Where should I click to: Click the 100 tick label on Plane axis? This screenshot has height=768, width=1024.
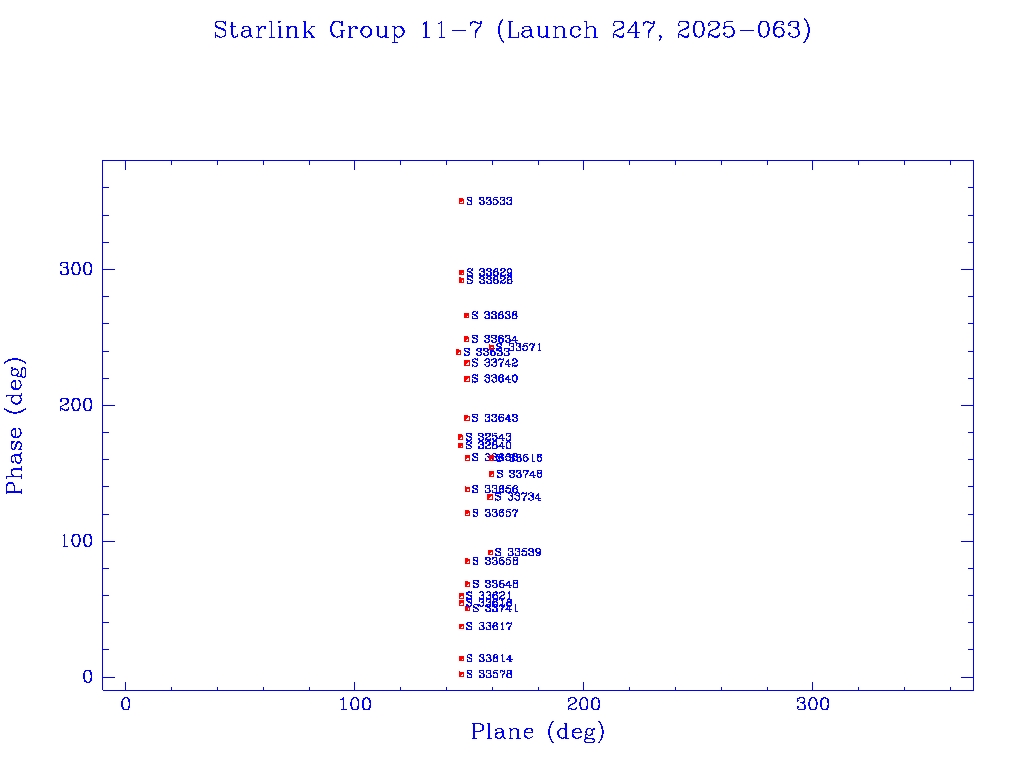(355, 705)
